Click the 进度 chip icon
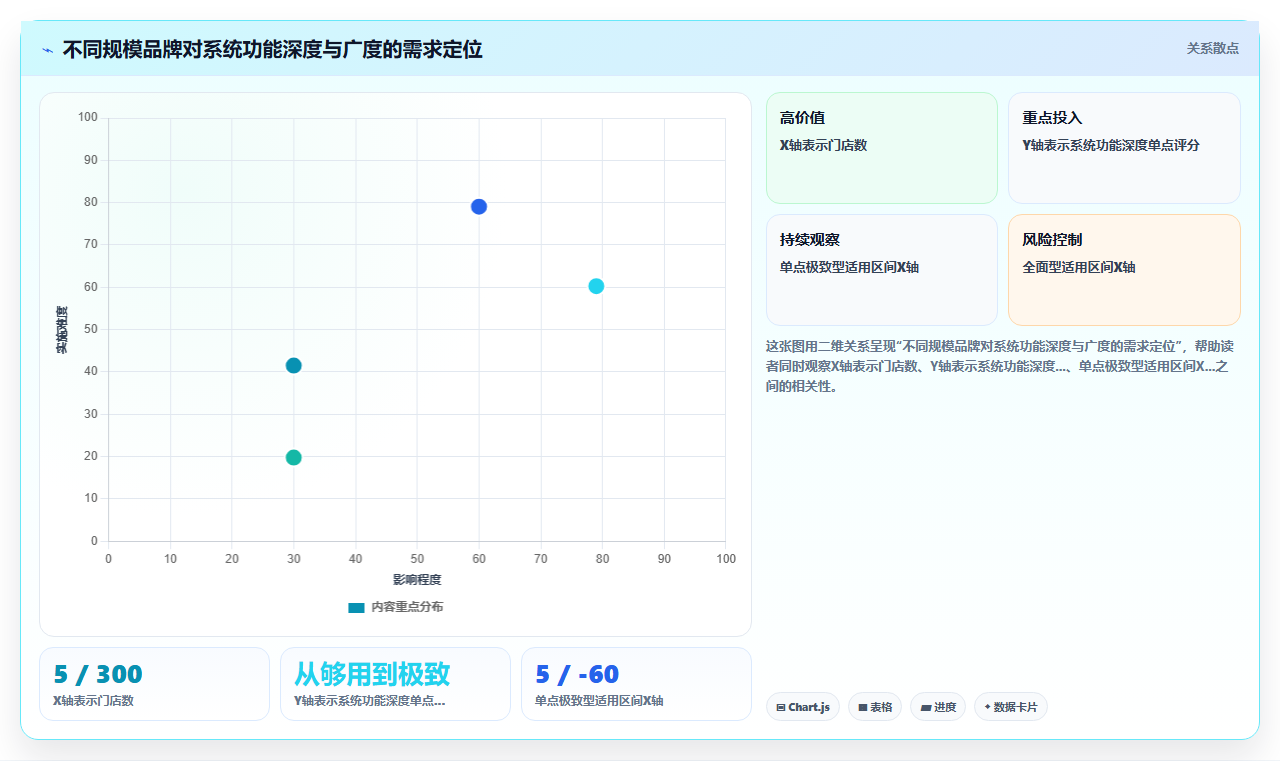The image size is (1280, 761). [x=926, y=707]
